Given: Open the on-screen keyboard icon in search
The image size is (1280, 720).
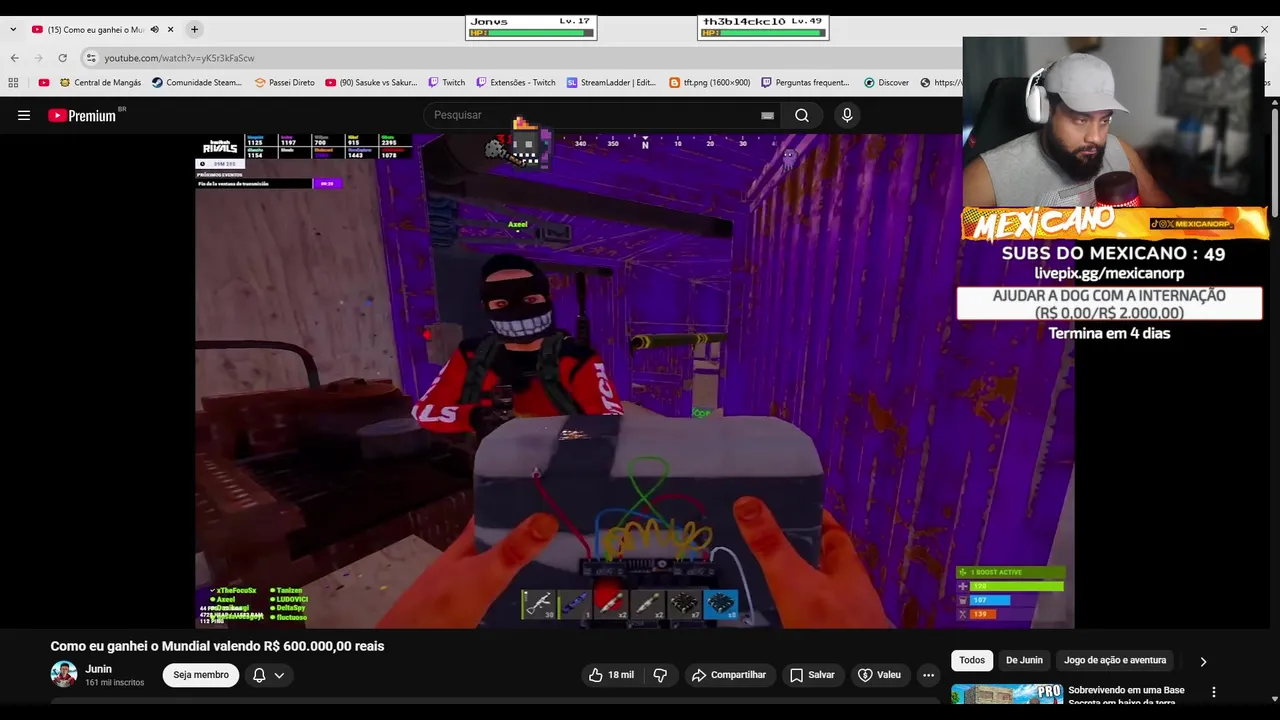Looking at the screenshot, I should [x=767, y=115].
